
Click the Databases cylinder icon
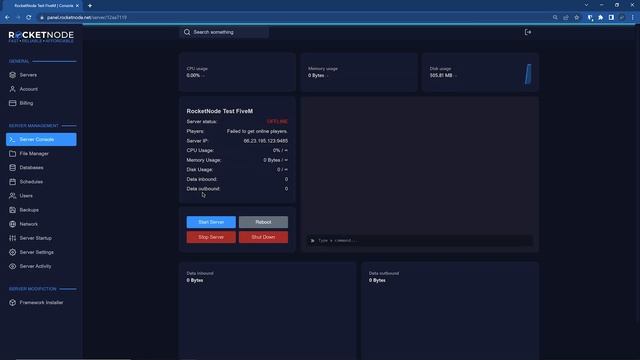pos(13,168)
